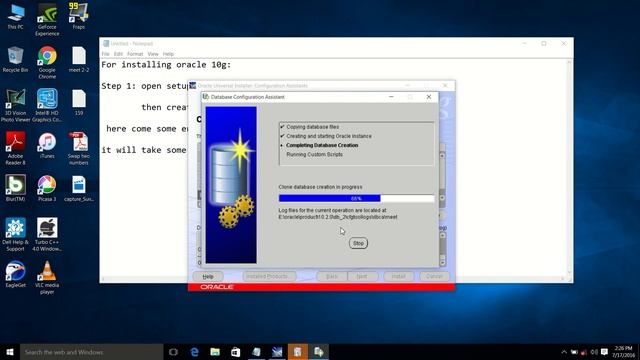The height and width of the screenshot is (360, 640).
Task: Open EagleGet desktop shortcut
Action: [16, 275]
